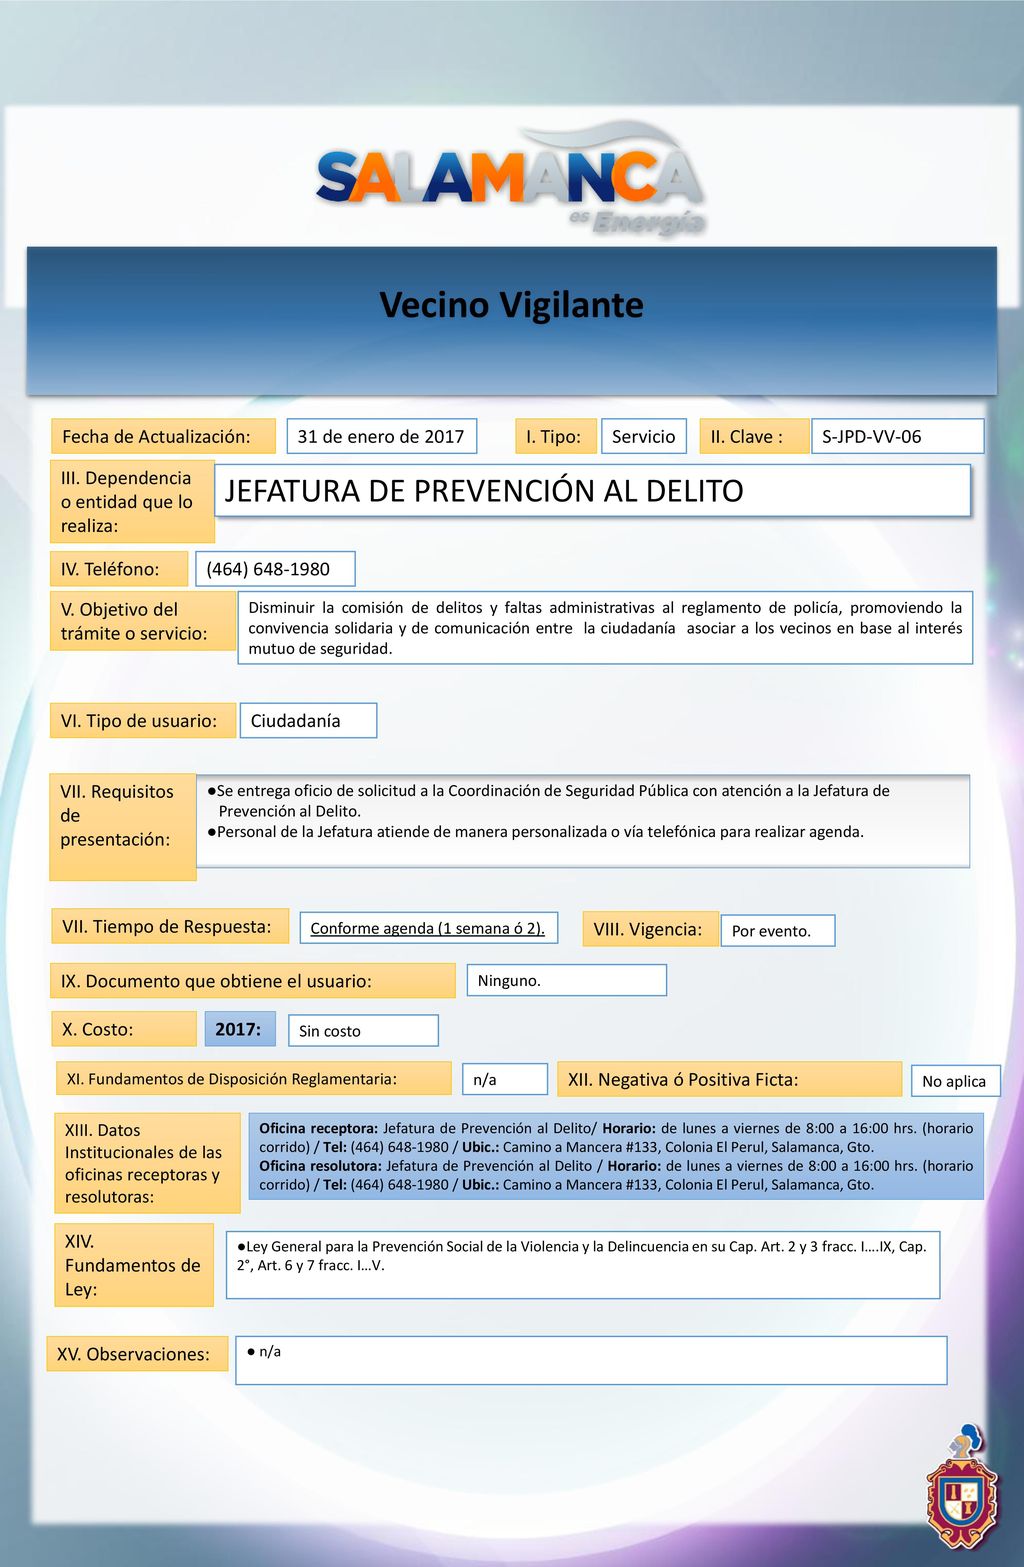Click the VI. Tipo de usuario label
This screenshot has width=1024, height=1567.
click(x=143, y=720)
